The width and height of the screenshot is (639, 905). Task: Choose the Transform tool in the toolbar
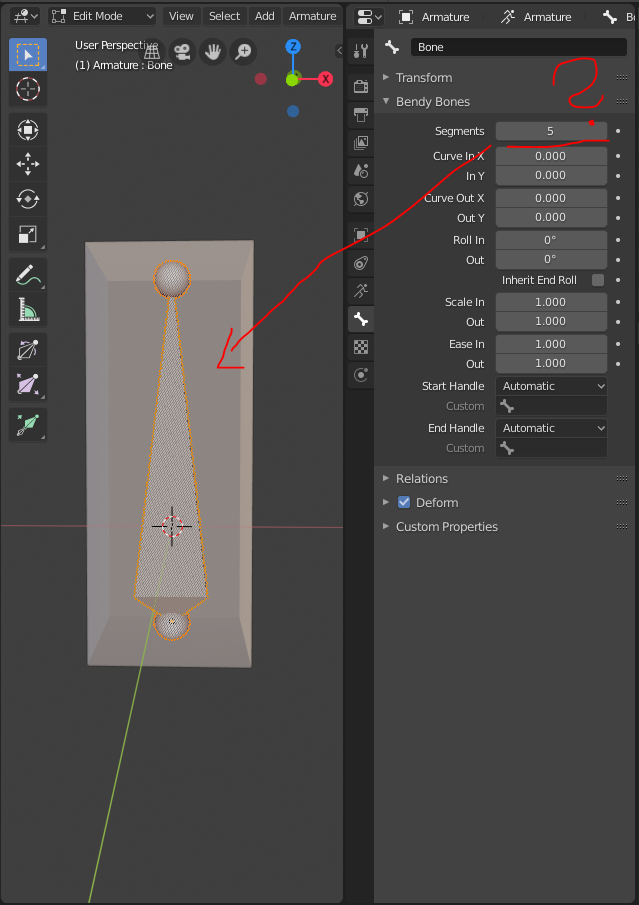click(28, 130)
